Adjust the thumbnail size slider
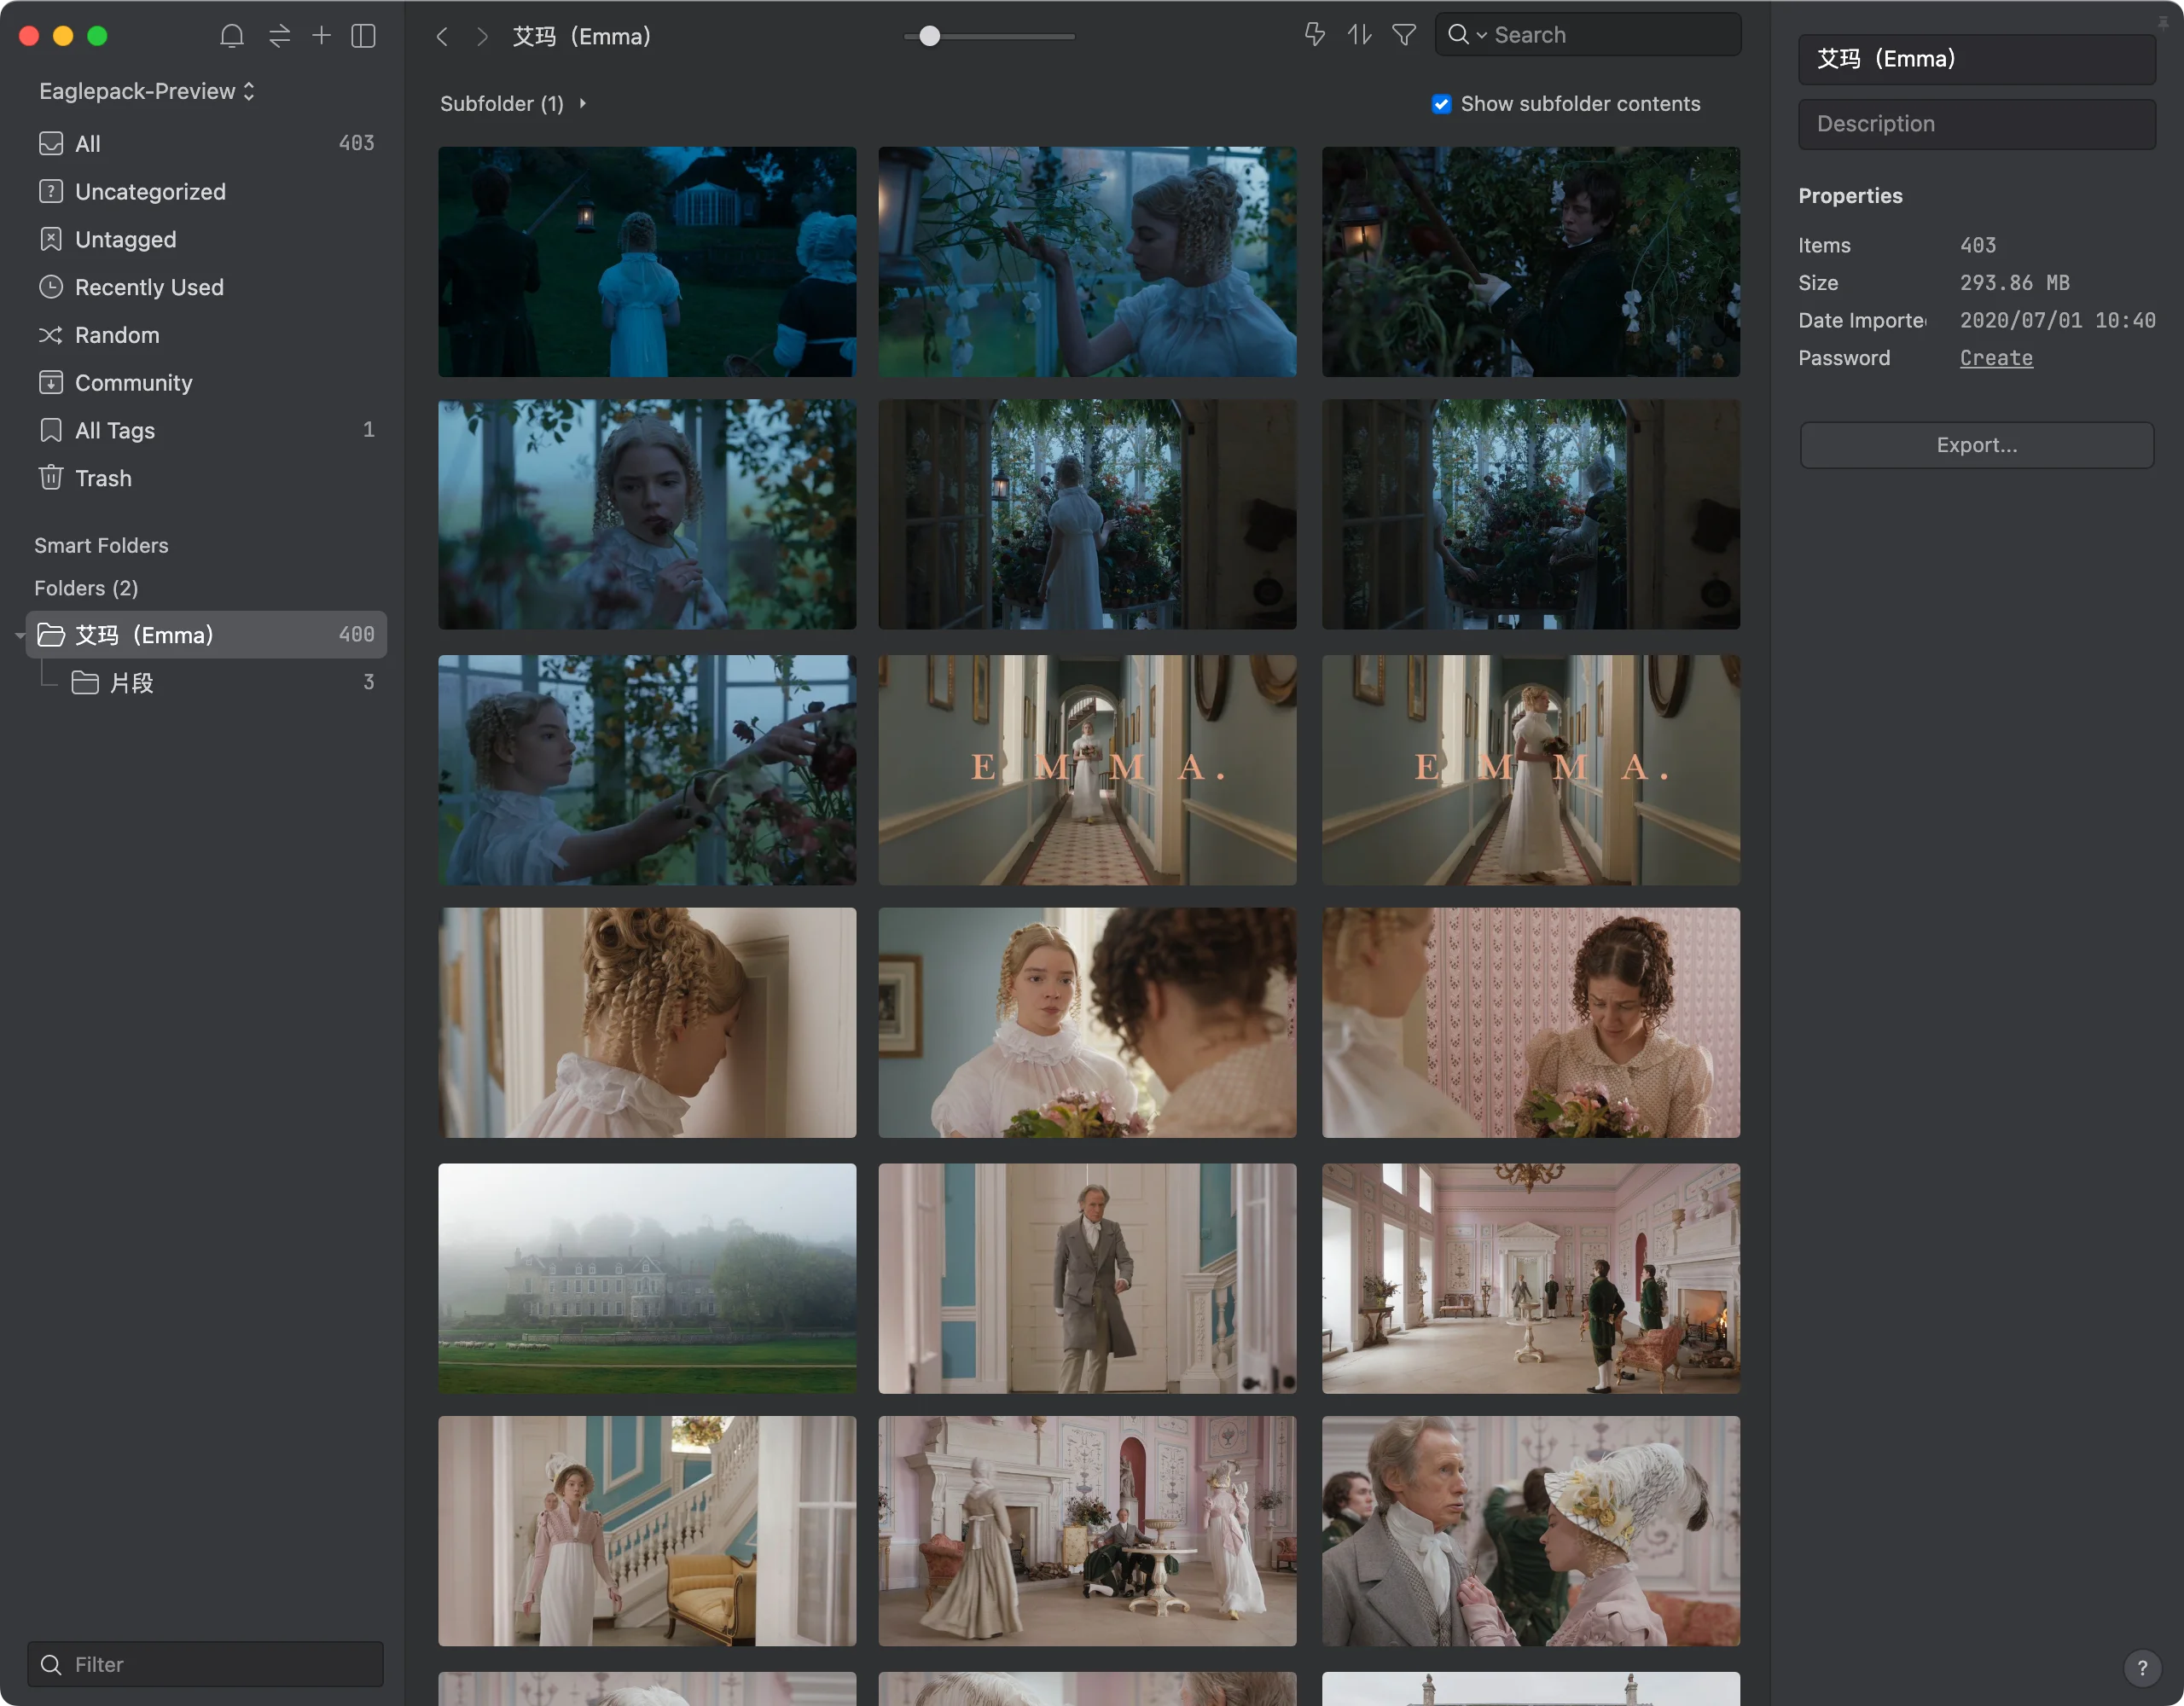The height and width of the screenshot is (1706, 2184). tap(929, 36)
